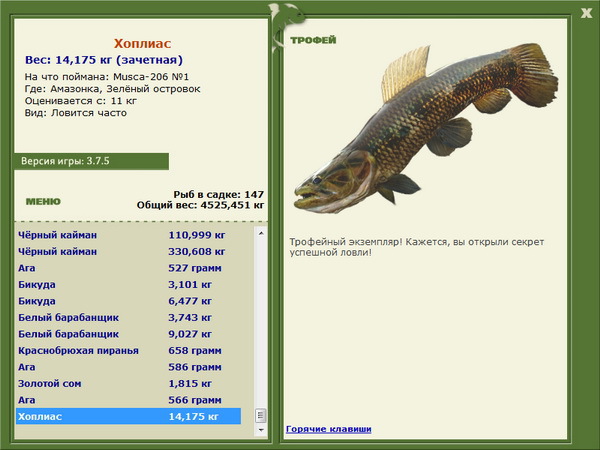
Task: Select the Белый барабанщик 9,027 кг entry
Action: point(129,334)
